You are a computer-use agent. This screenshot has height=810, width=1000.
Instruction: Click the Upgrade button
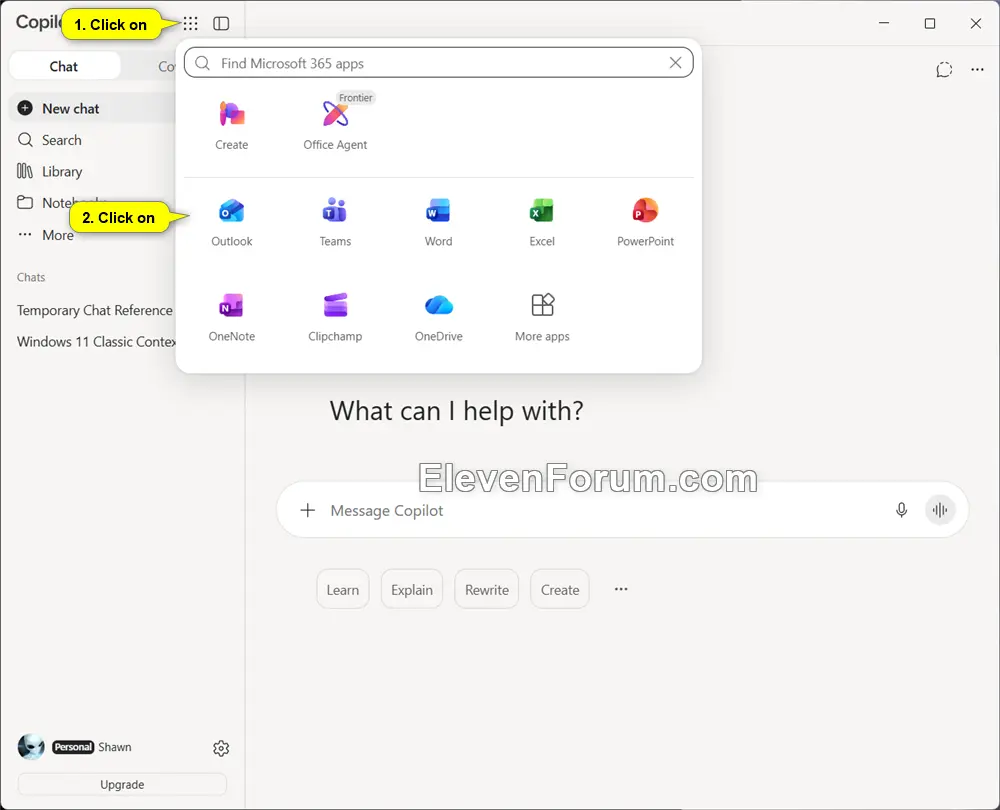(x=122, y=784)
